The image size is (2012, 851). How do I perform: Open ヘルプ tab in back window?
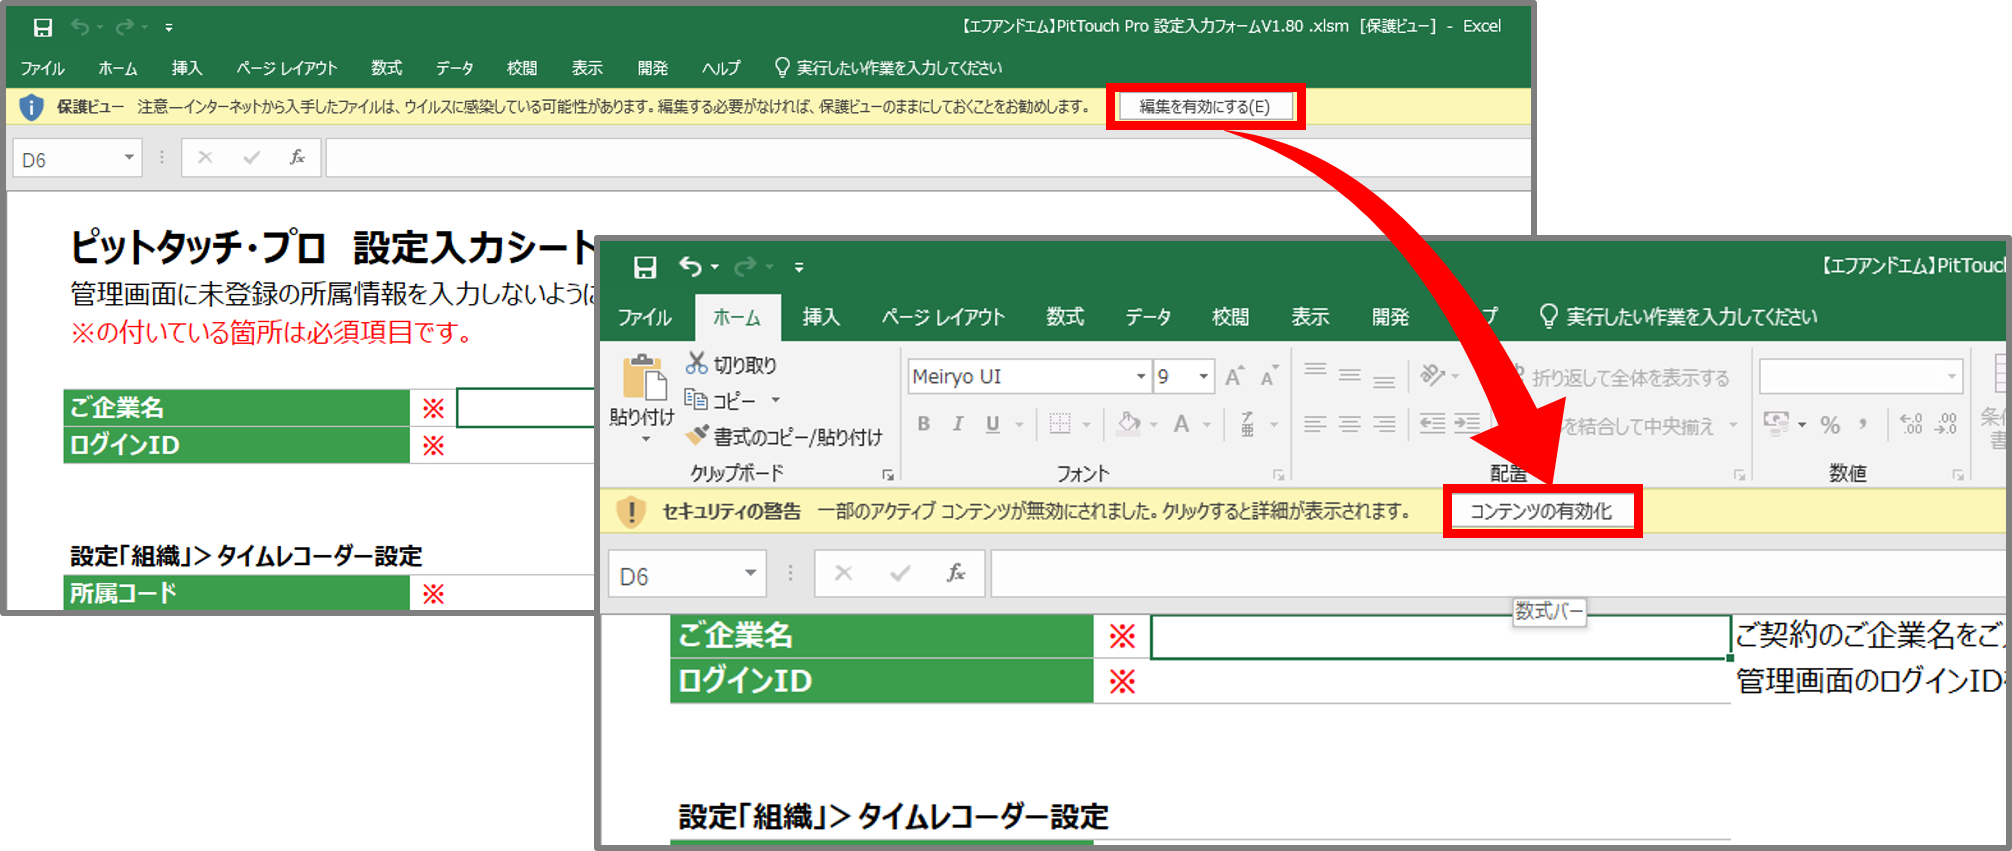click(721, 68)
